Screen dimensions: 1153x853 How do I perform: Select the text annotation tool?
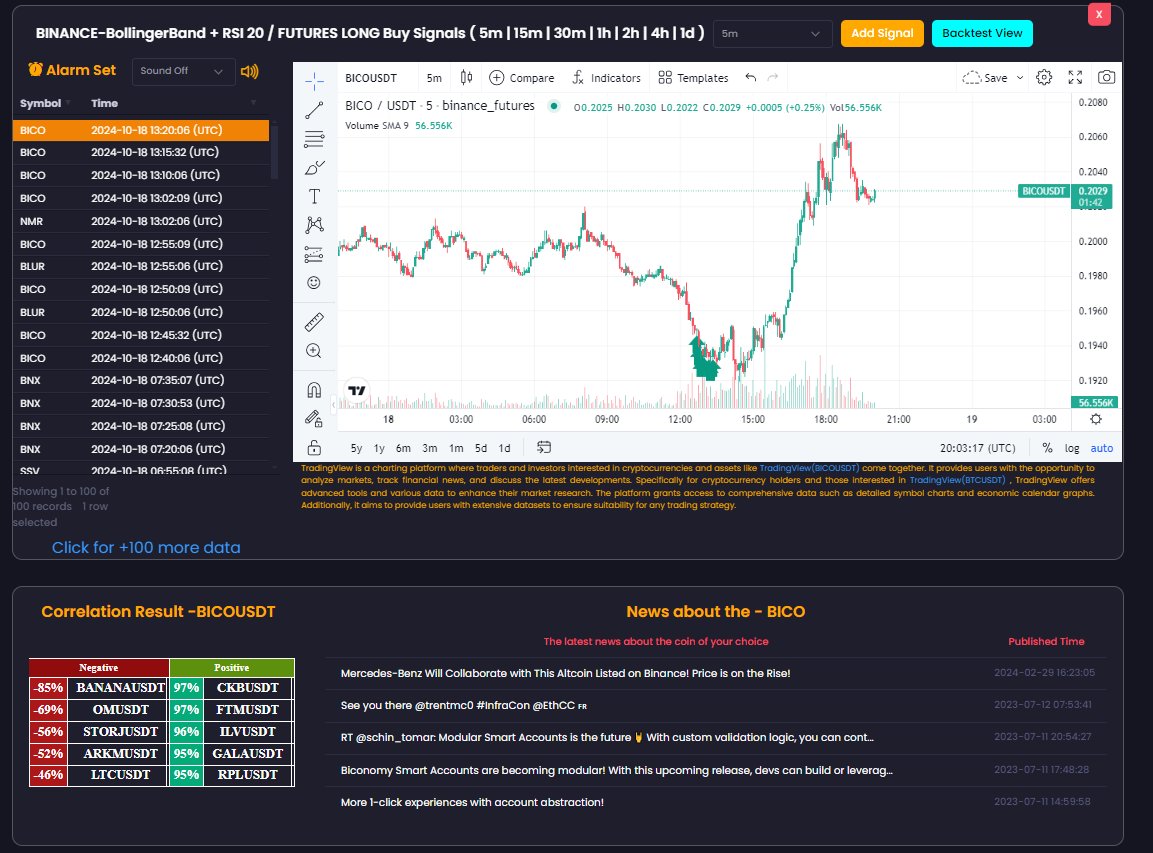[314, 196]
